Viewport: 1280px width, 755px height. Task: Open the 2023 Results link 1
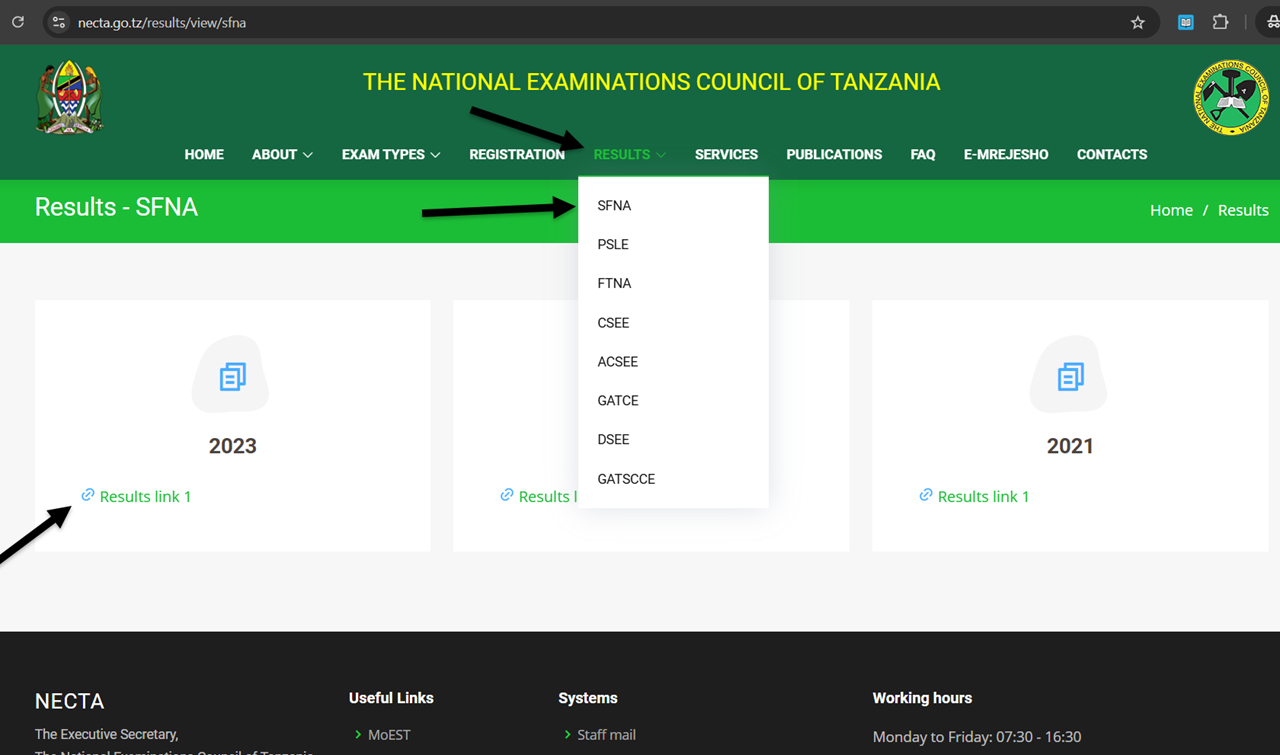click(145, 496)
